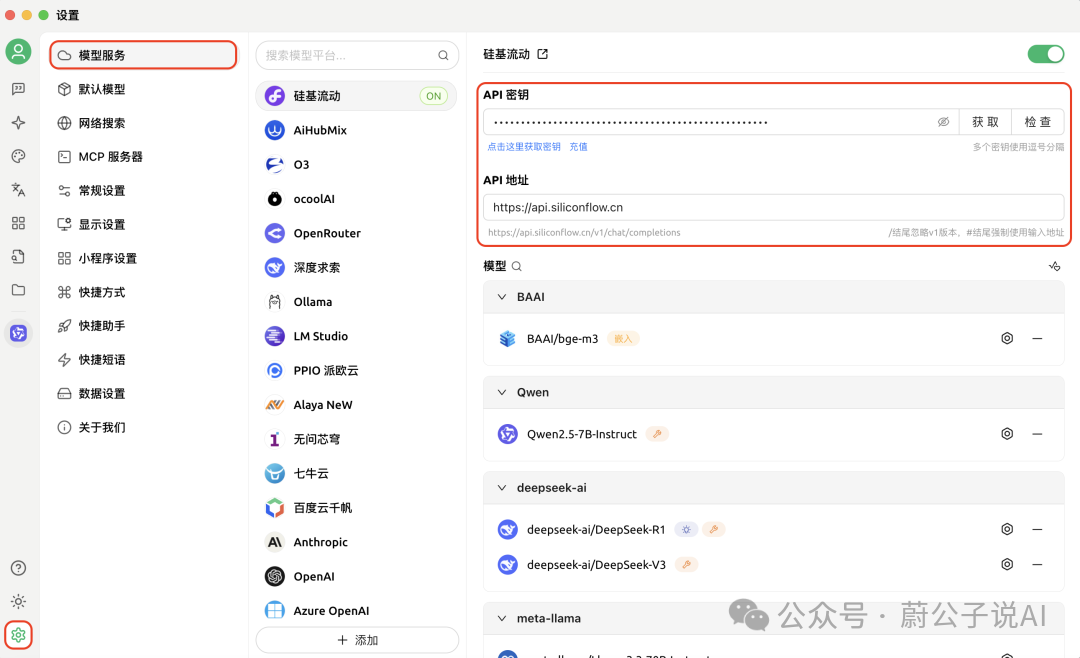The width and height of the screenshot is (1080, 658).
Task: Click the 检查 API key button
Action: pyautogui.click(x=1037, y=122)
